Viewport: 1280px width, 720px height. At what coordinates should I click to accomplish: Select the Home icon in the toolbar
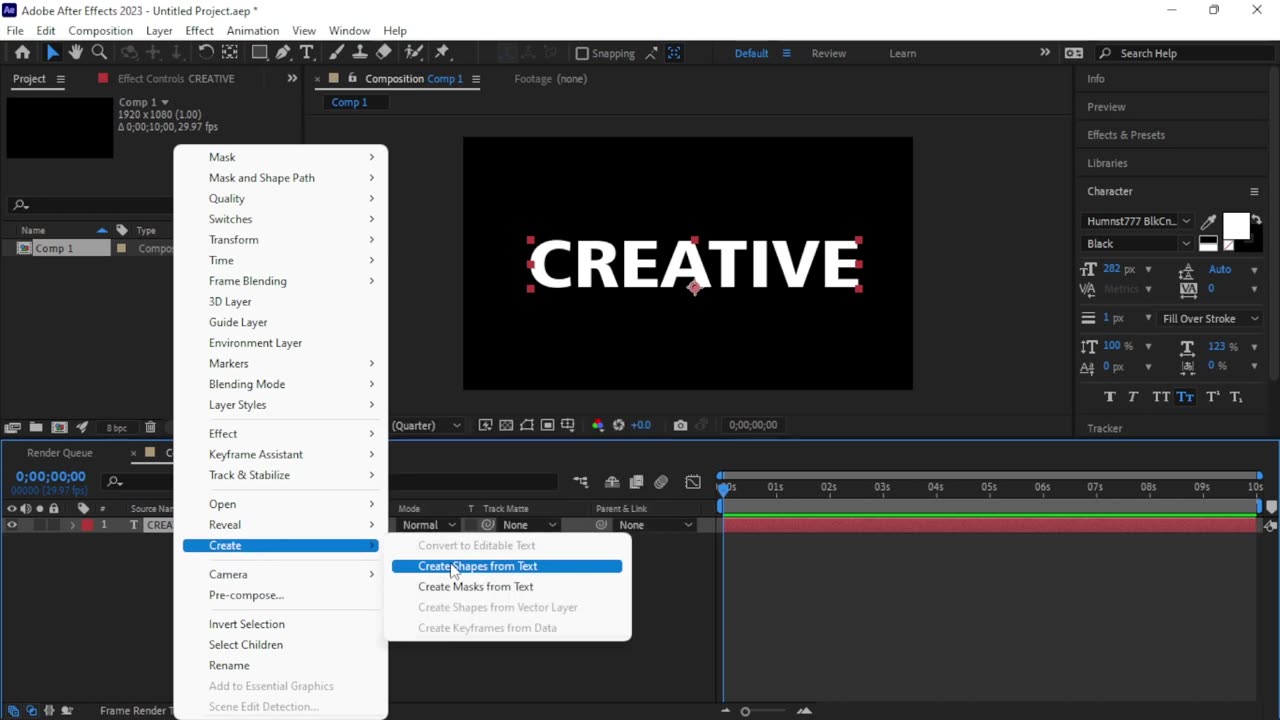22,53
